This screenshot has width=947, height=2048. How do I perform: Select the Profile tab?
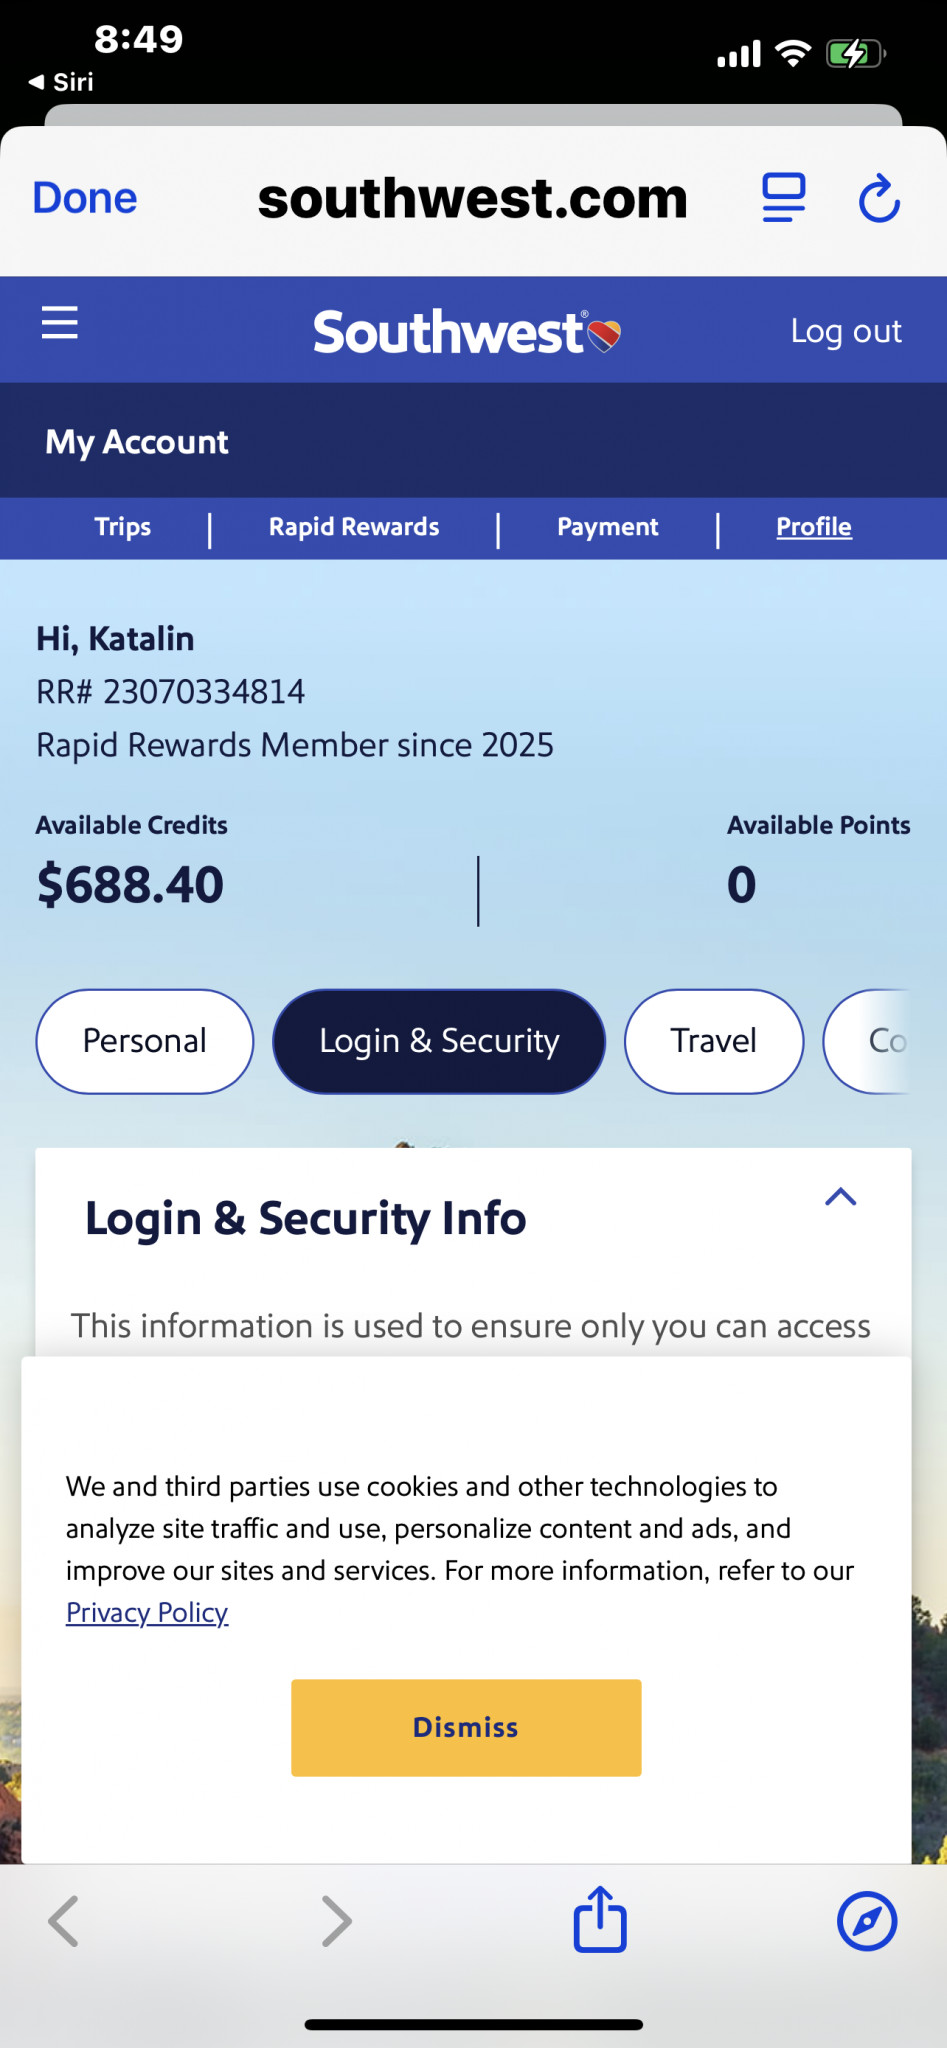[x=814, y=527]
